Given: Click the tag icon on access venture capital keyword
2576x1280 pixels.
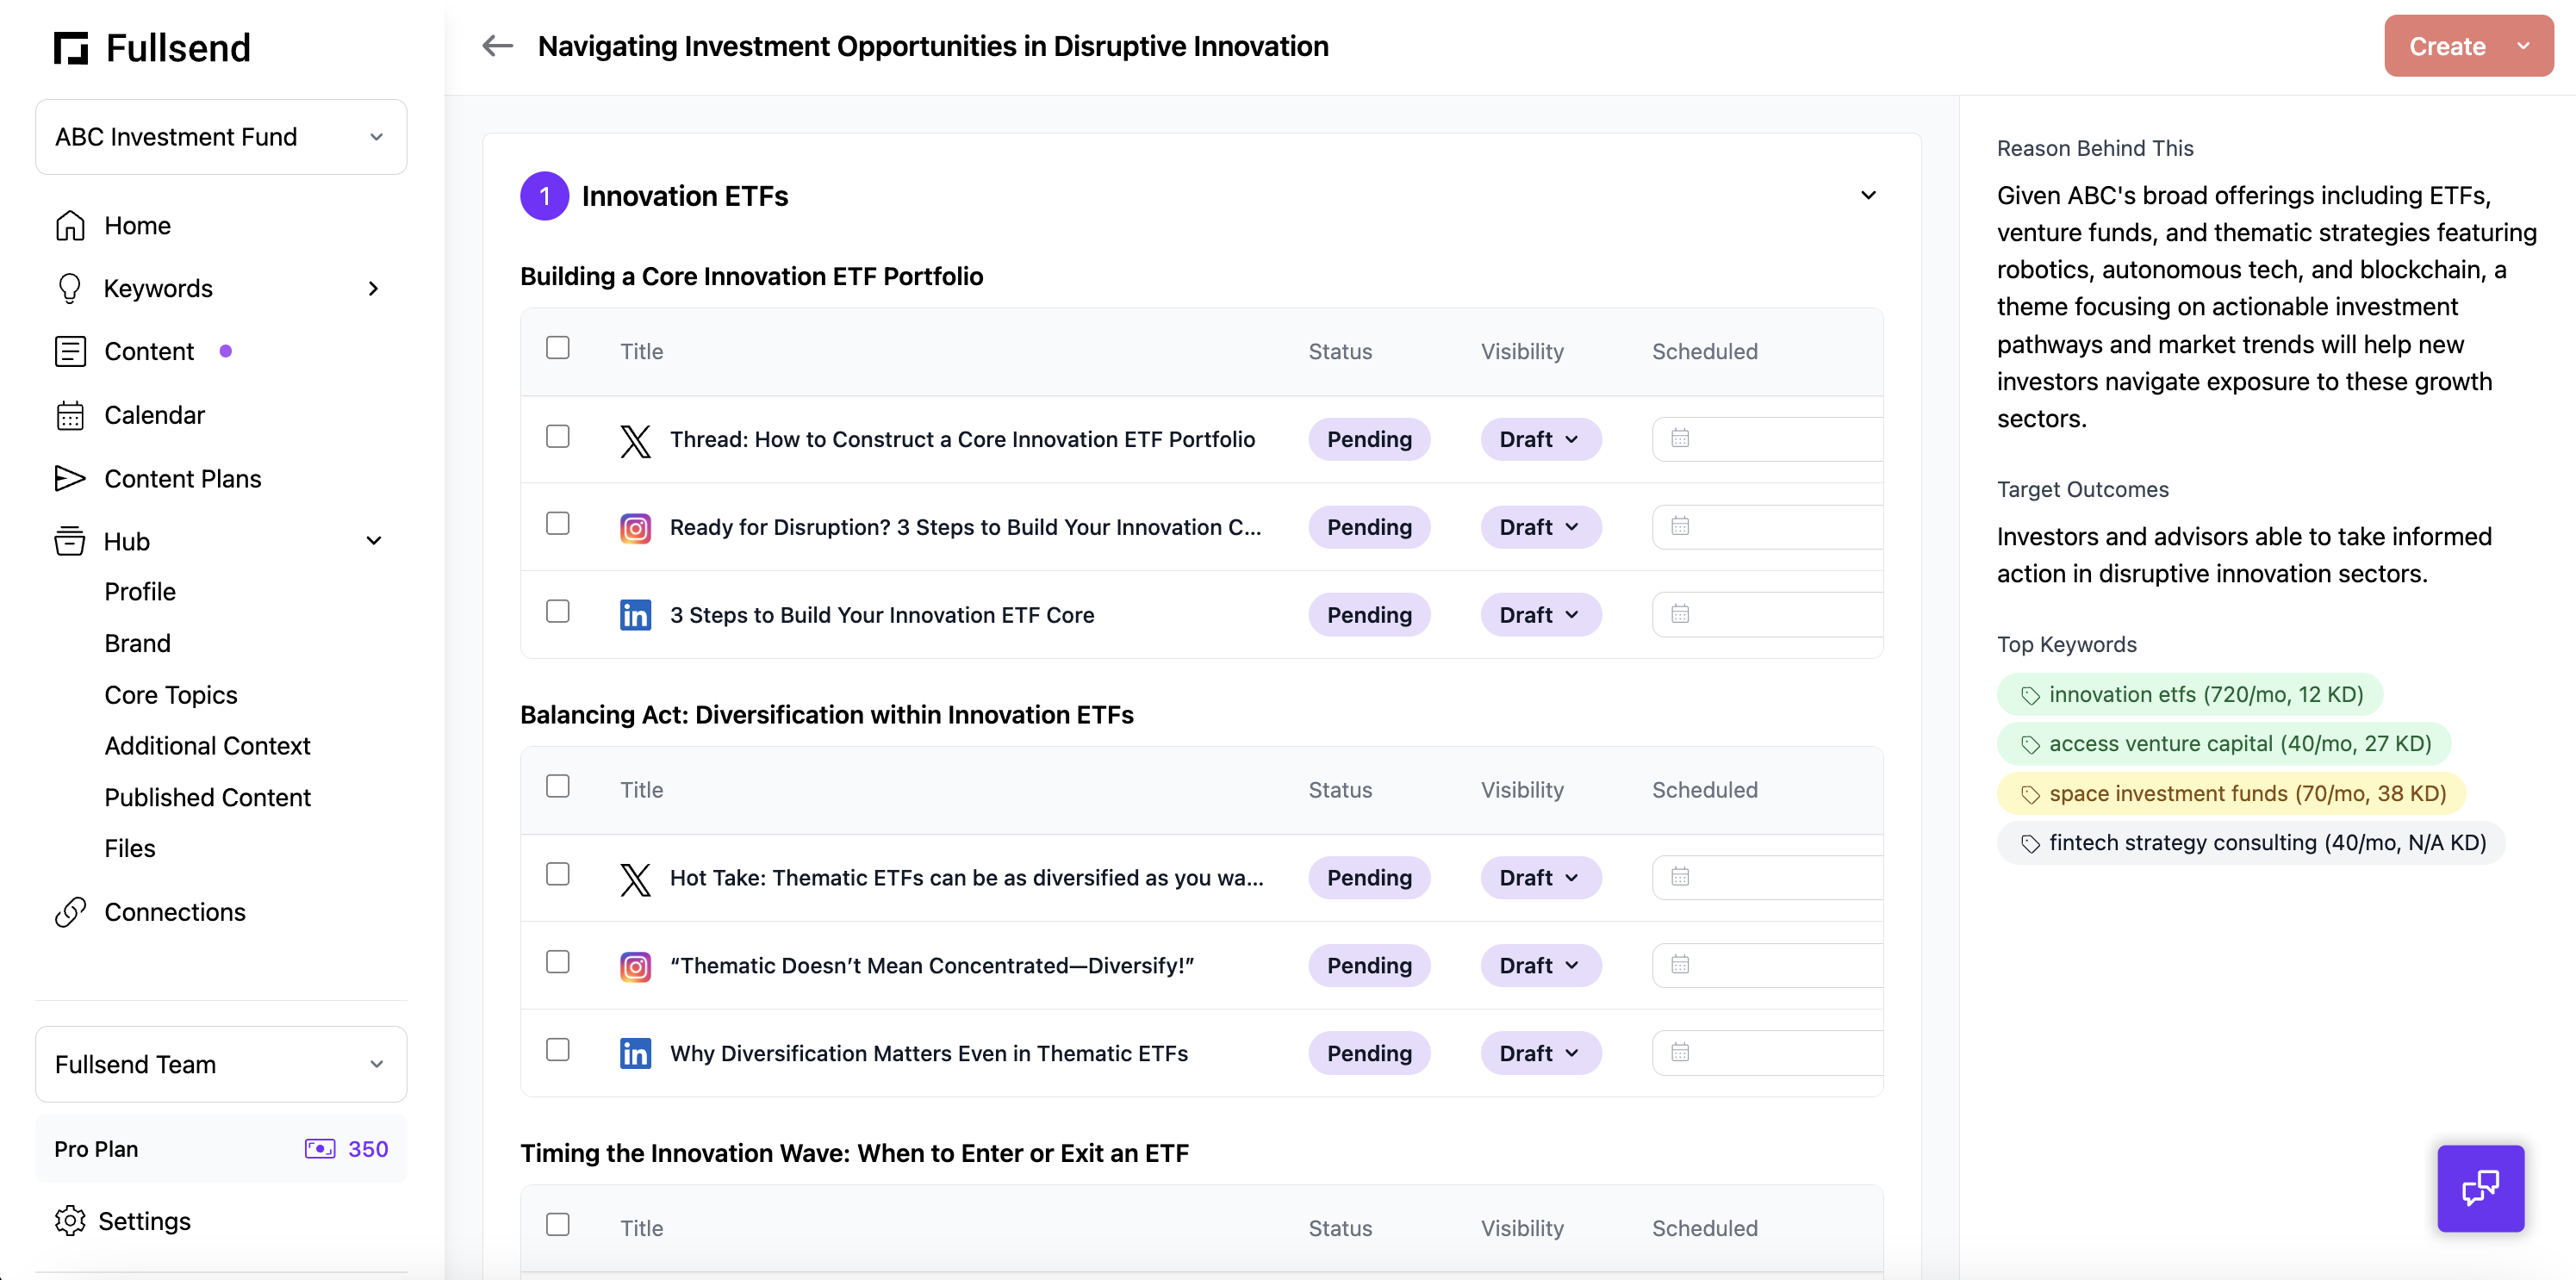Looking at the screenshot, I should (2030, 745).
